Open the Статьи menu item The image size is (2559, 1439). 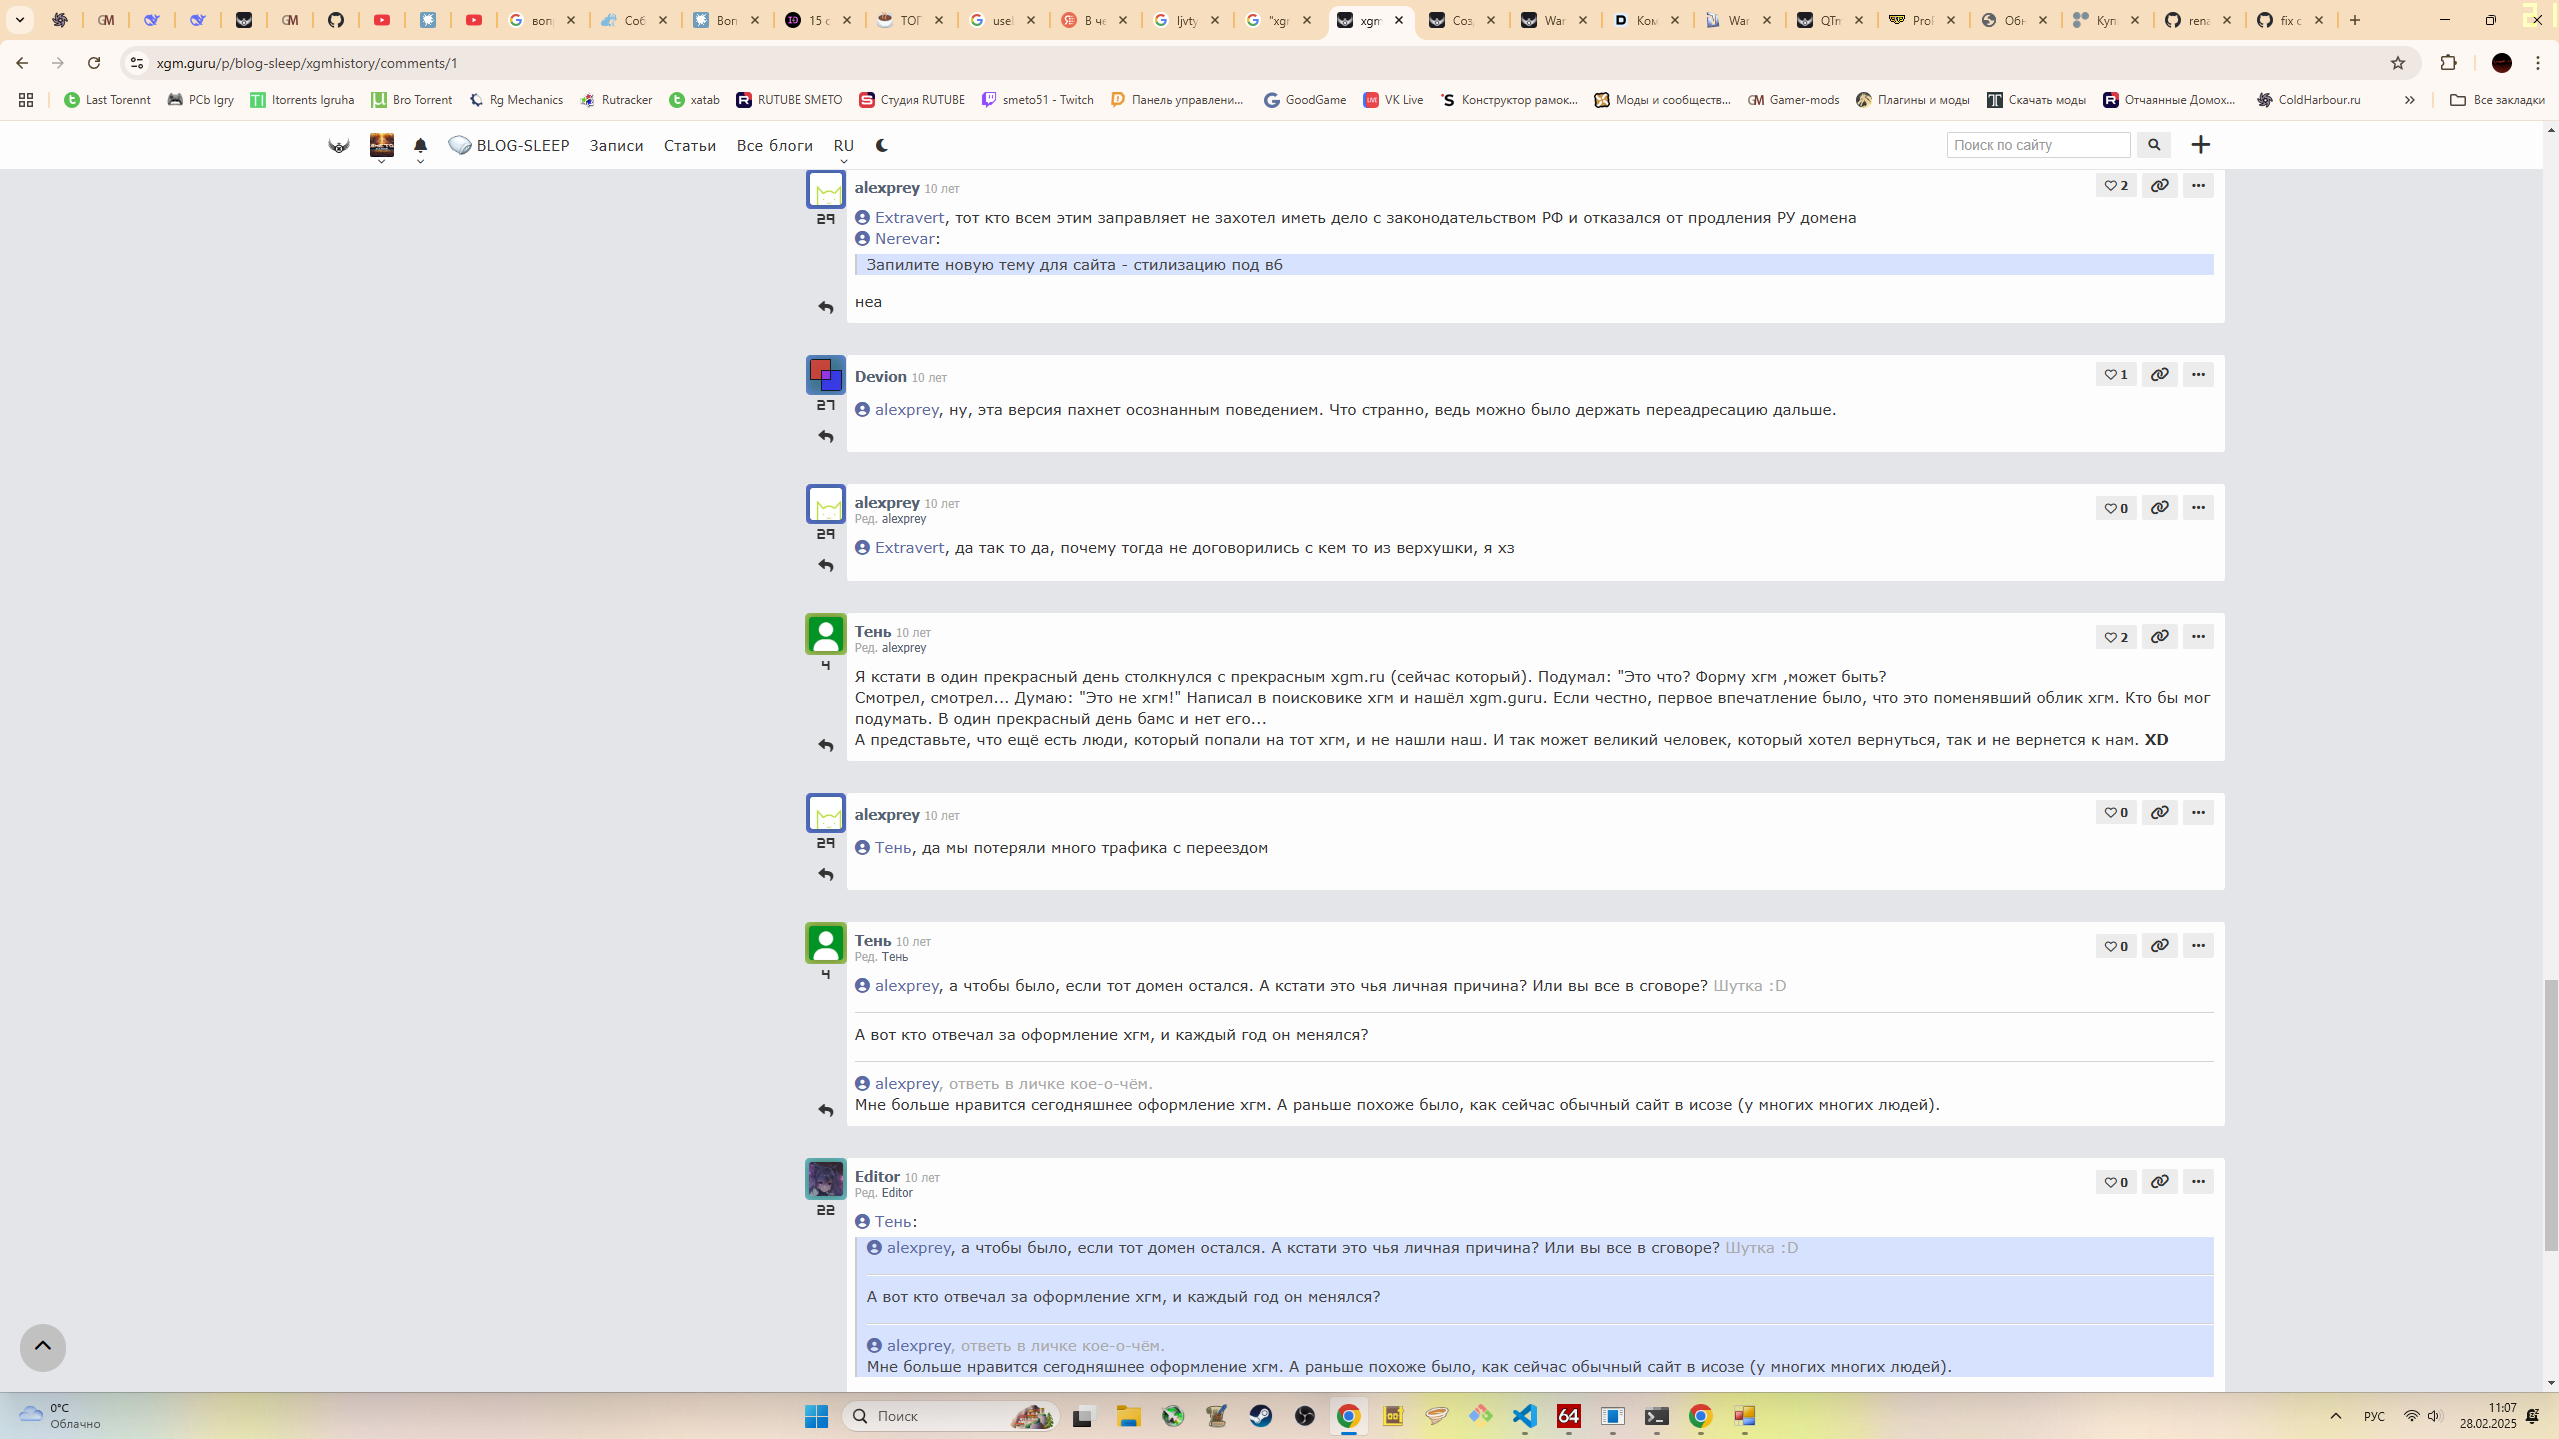point(689,146)
